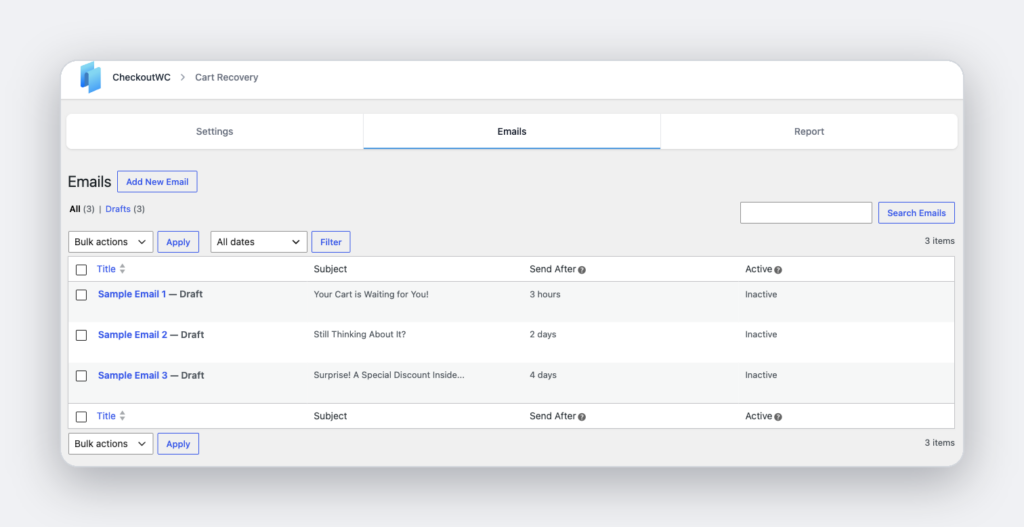
Task: Open the Sample Email 3 link
Action: coord(133,375)
